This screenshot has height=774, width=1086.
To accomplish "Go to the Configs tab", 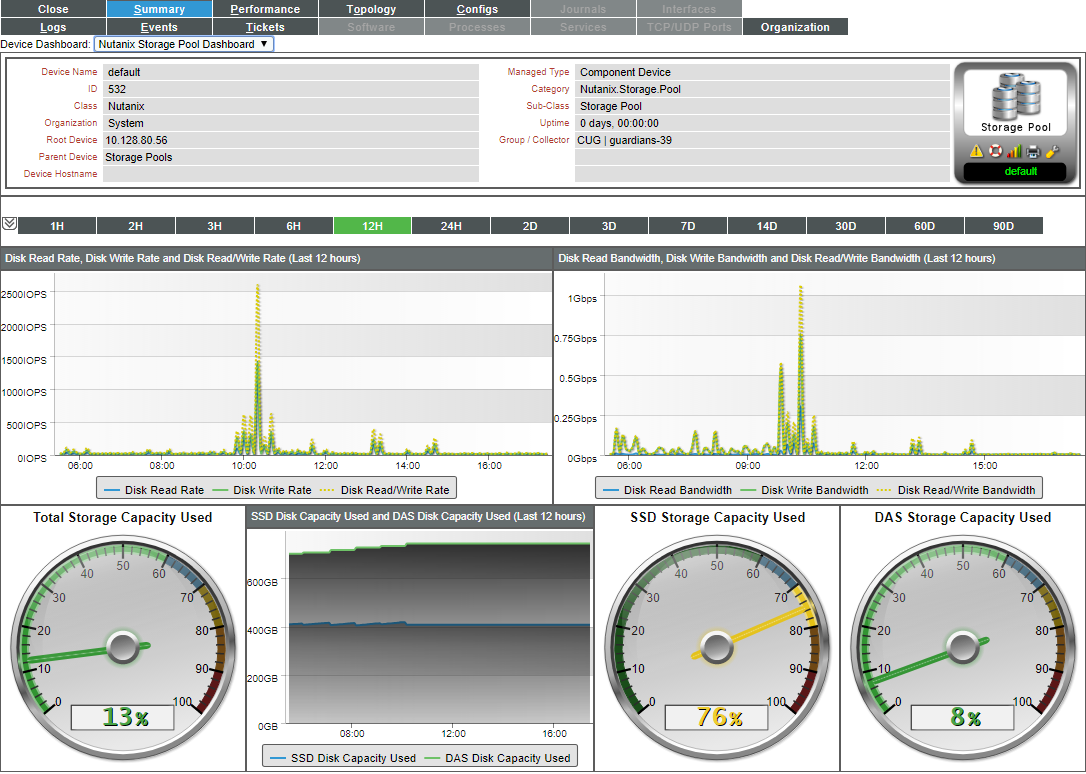I will [477, 9].
